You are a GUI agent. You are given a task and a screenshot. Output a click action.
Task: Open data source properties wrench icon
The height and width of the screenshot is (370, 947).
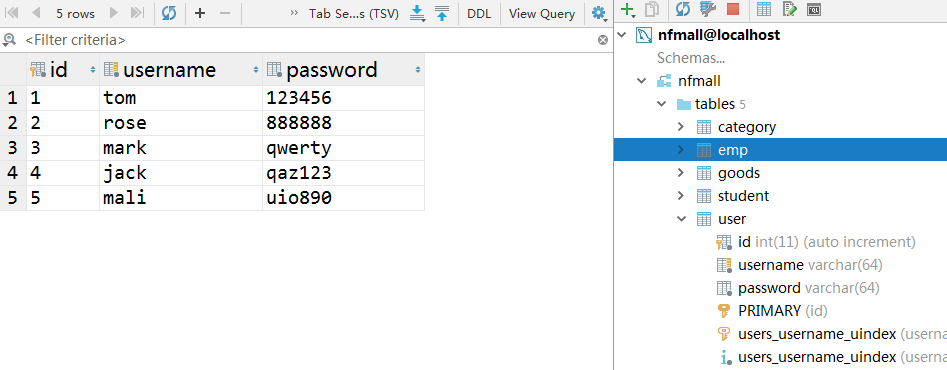(x=707, y=9)
